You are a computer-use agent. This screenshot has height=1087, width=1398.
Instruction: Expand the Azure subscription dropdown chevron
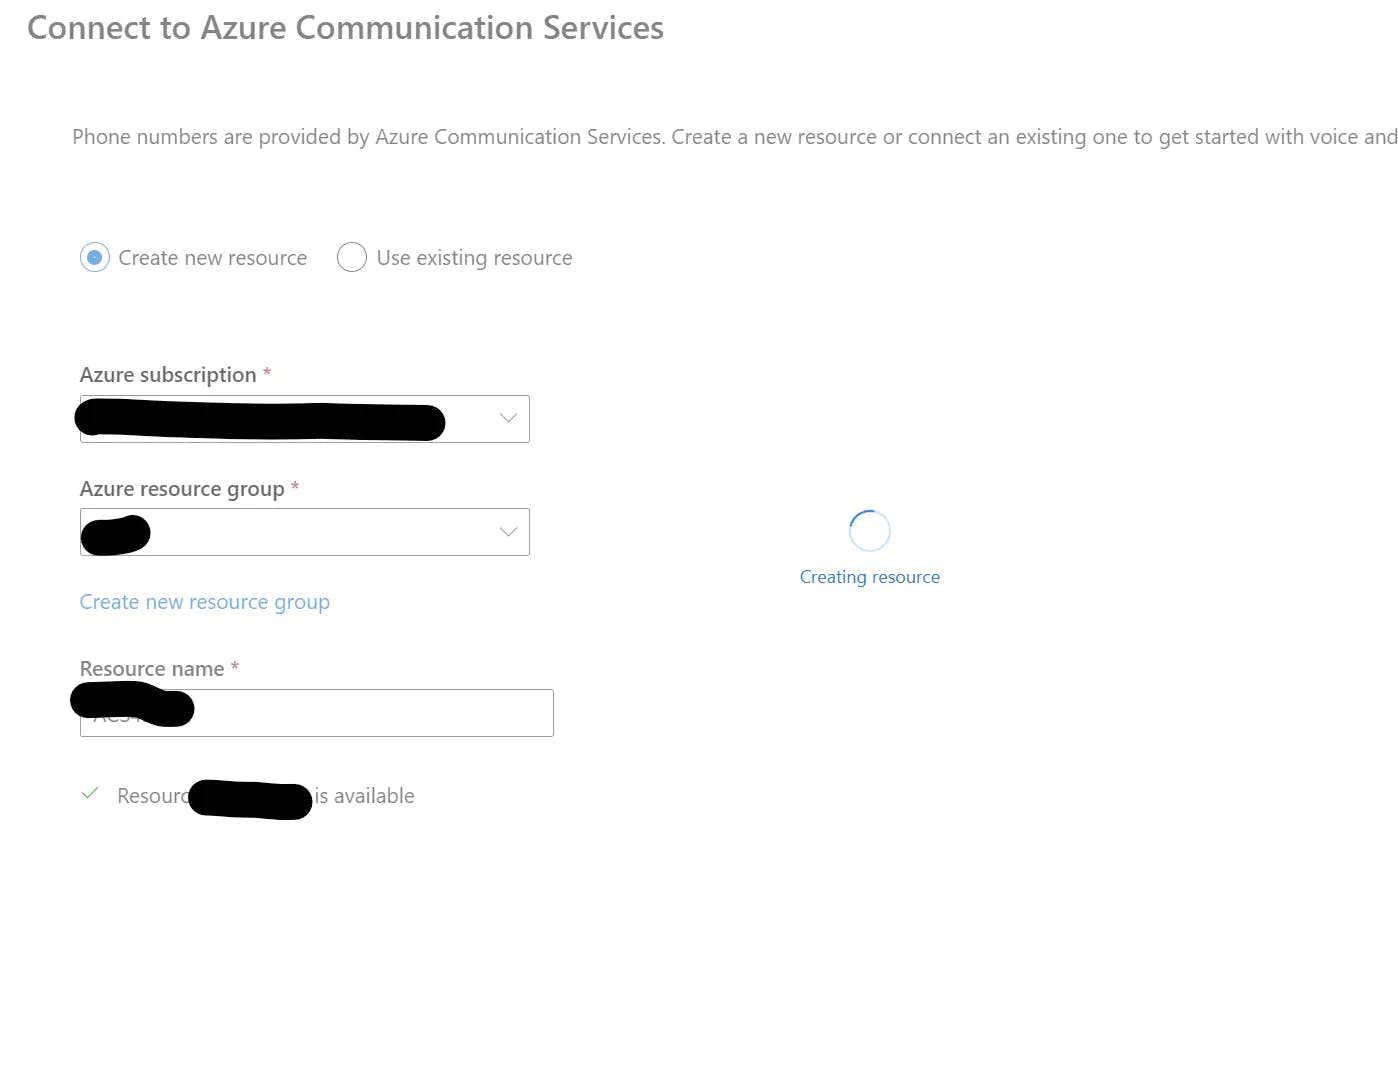click(508, 418)
